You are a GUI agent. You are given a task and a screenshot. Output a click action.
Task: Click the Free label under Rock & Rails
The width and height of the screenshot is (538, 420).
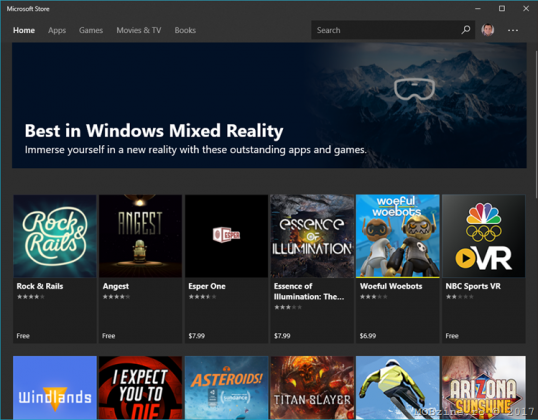(23, 336)
